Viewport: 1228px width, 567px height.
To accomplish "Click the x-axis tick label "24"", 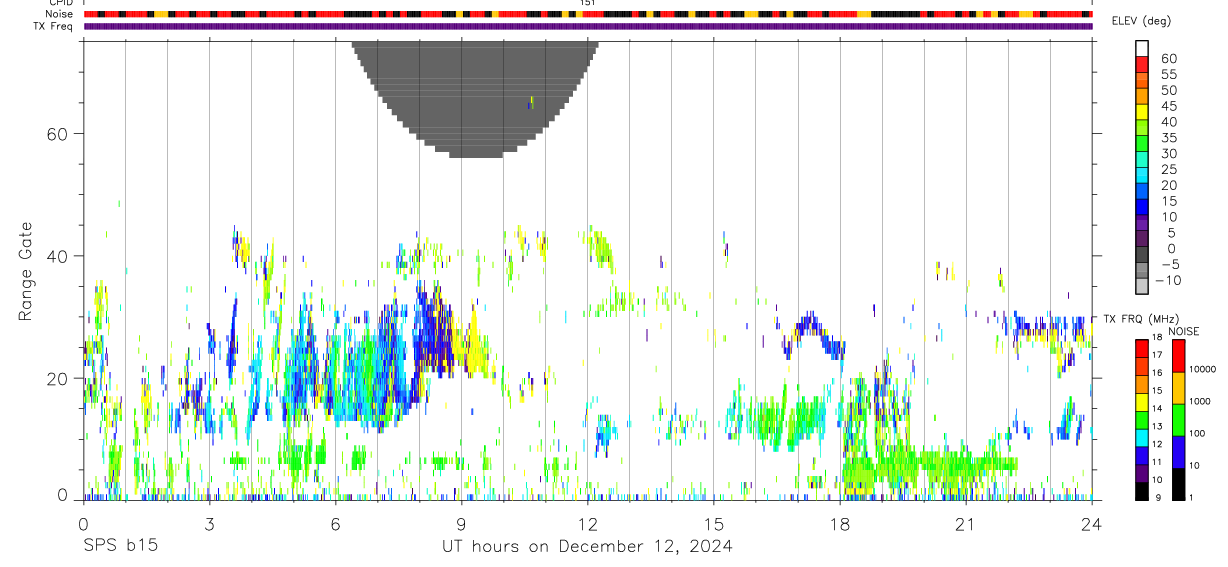I will (1091, 524).
